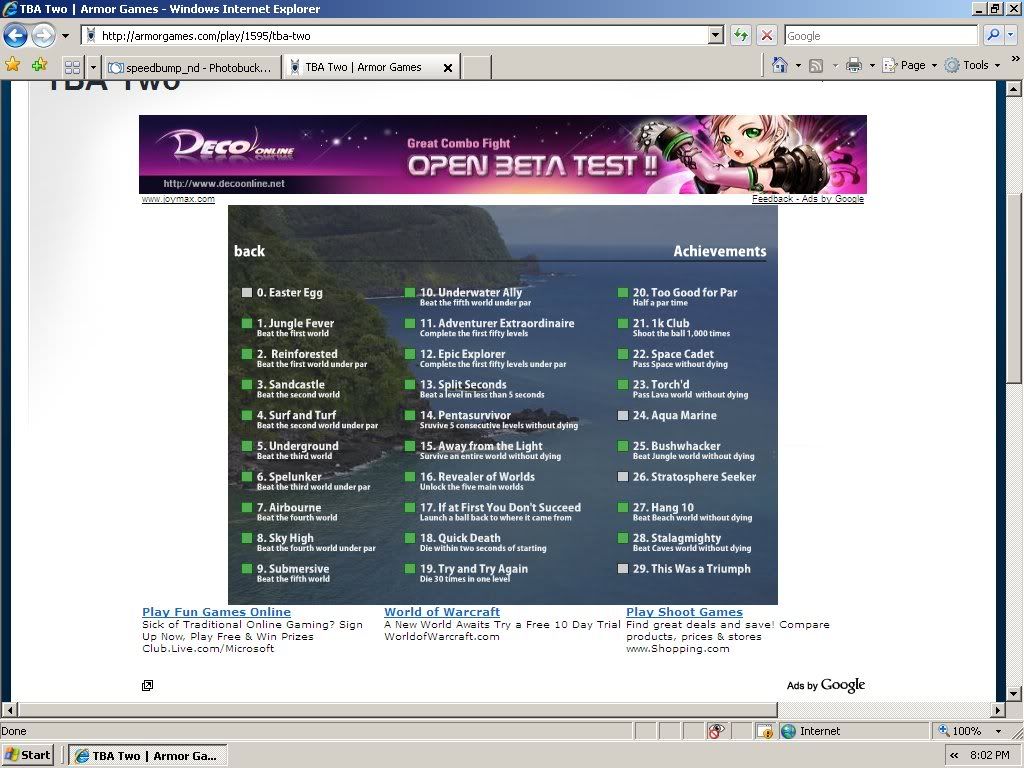Screen dimensions: 1024x768
Task: Switch to the speedbump_nd Photobucket tab
Action: (190, 67)
